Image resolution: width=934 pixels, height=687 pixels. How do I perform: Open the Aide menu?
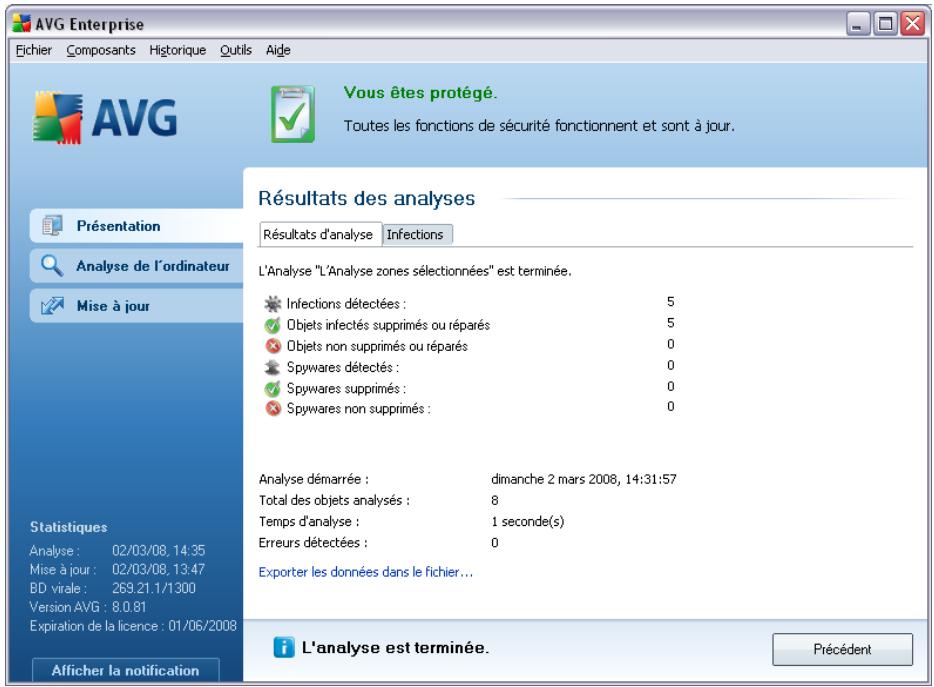coord(278,50)
